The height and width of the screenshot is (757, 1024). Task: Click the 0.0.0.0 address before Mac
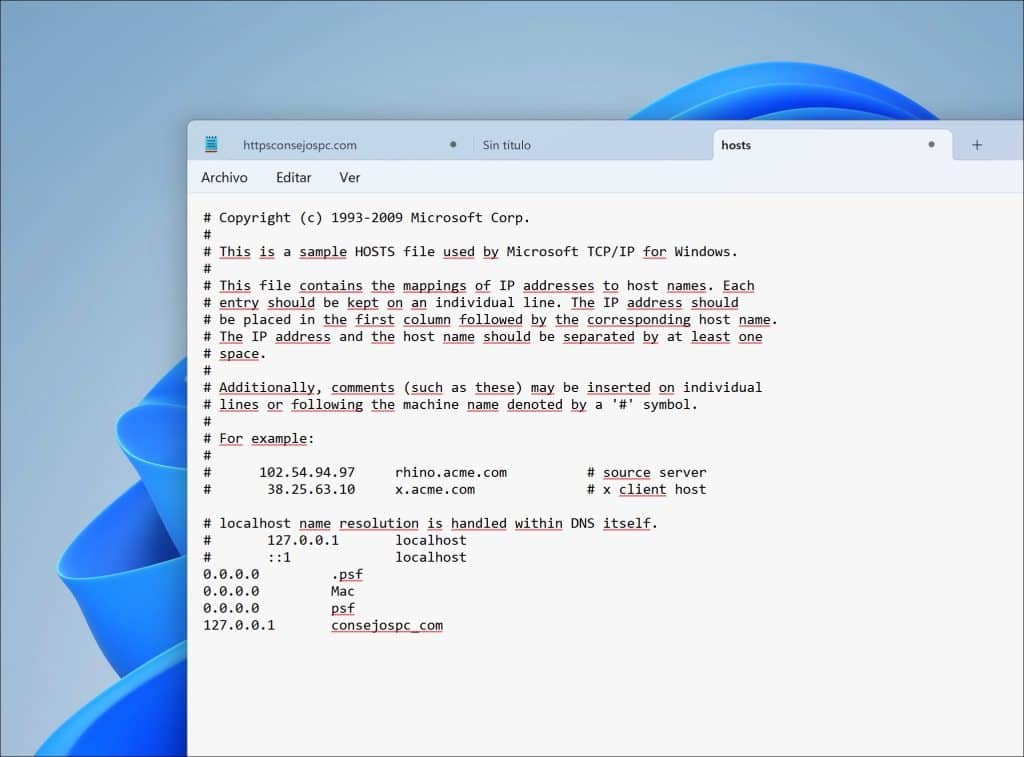point(231,591)
